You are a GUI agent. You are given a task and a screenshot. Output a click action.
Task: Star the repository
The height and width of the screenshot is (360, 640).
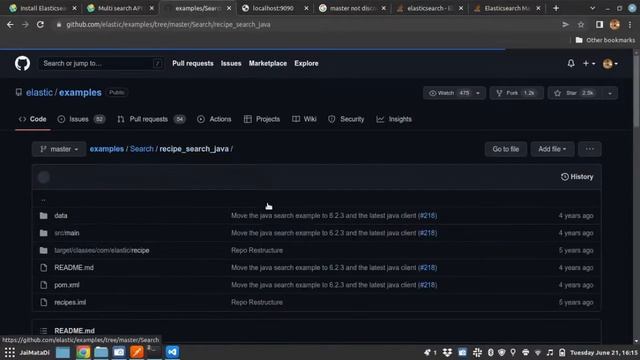click(576, 93)
